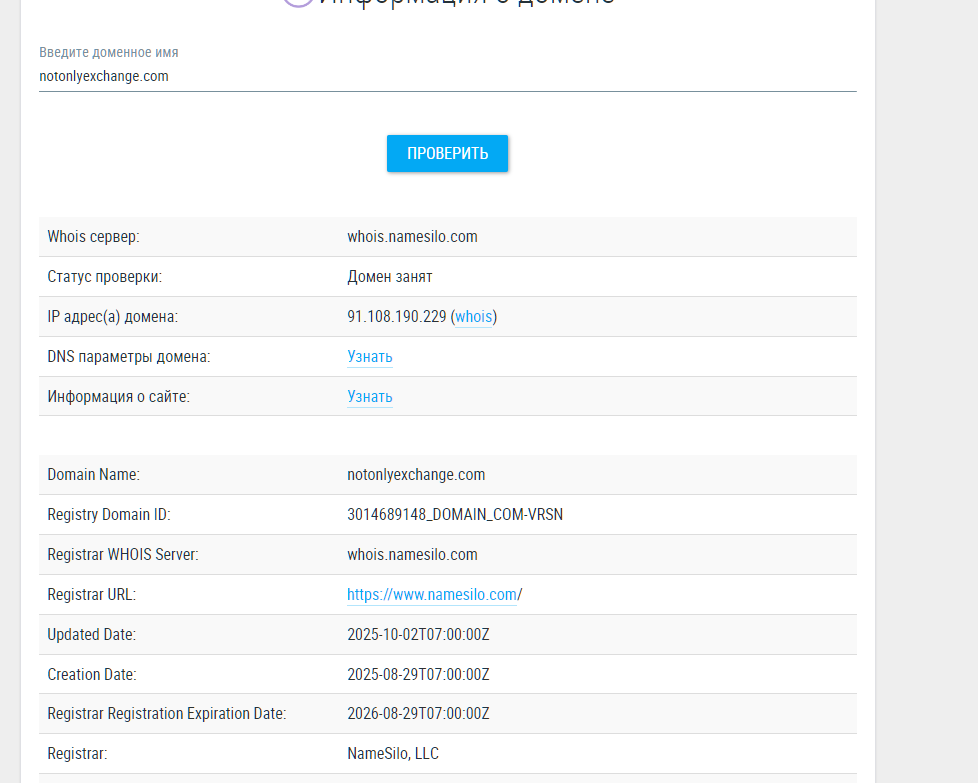Click the vertical scrollbar on the right edge
This screenshot has width=978, height=783.
pyautogui.click(x=973, y=390)
